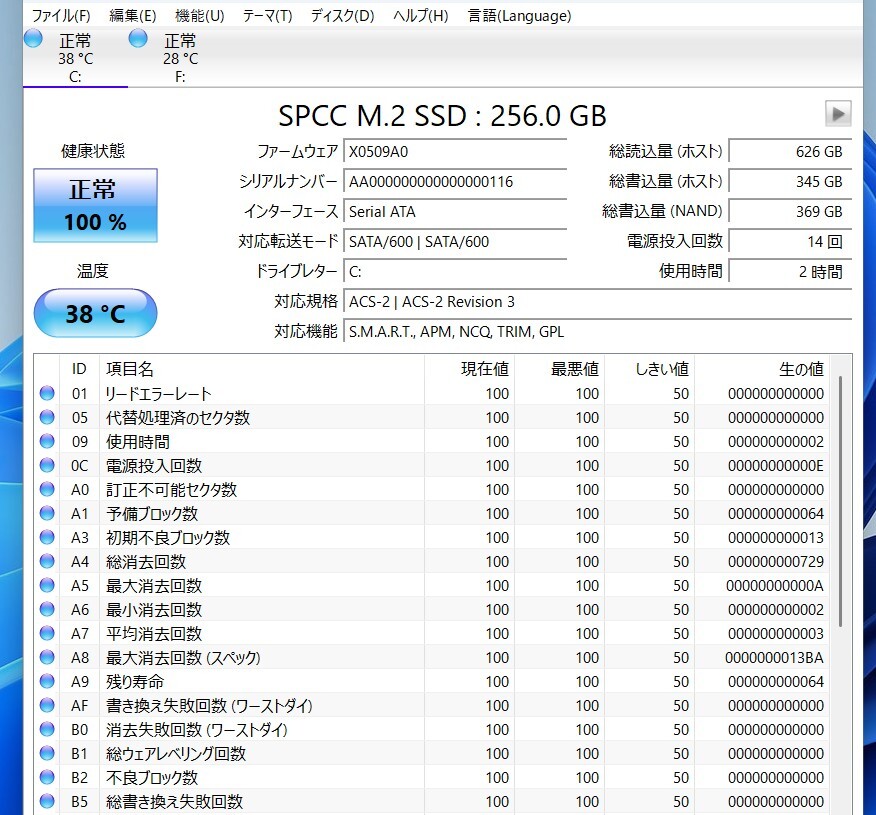
Task: Click the features field S.M.A.R.T., APM, NCQ
Action: (x=598, y=332)
